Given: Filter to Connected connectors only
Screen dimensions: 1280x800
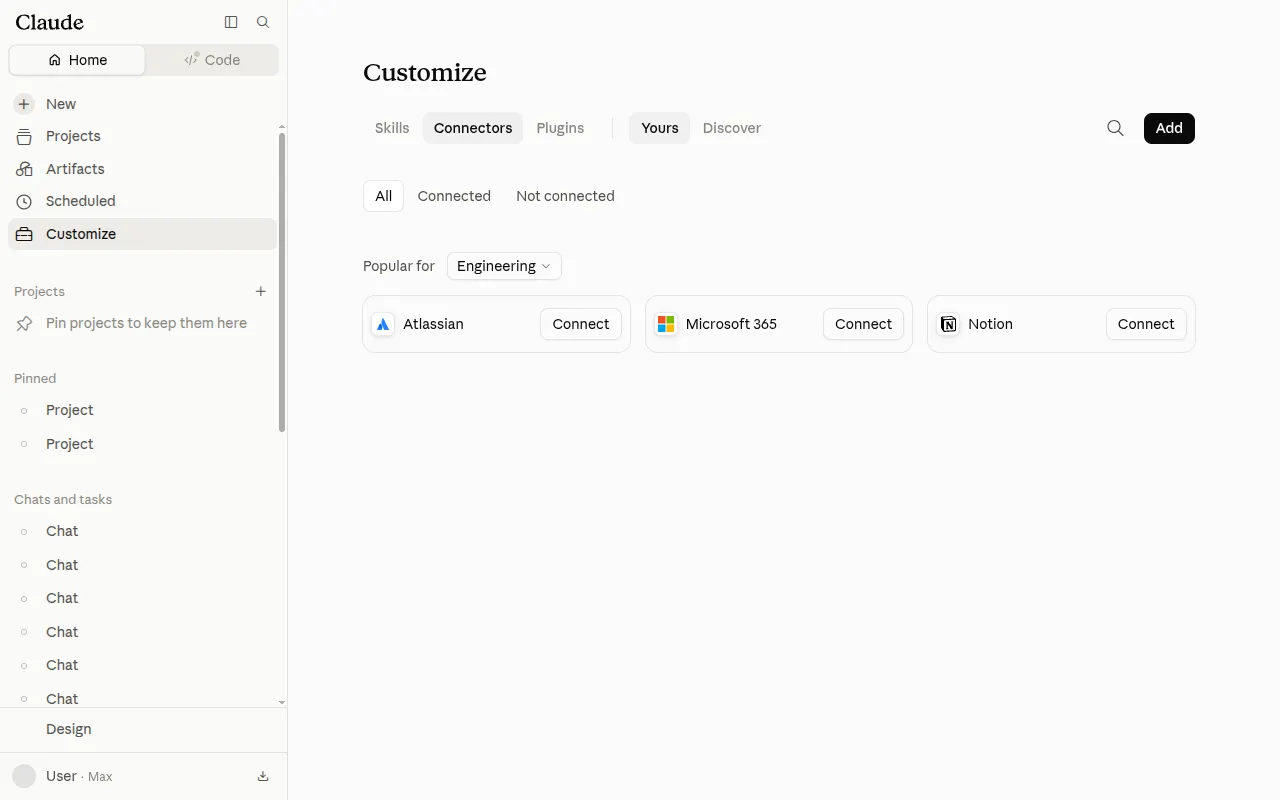Looking at the screenshot, I should [454, 196].
